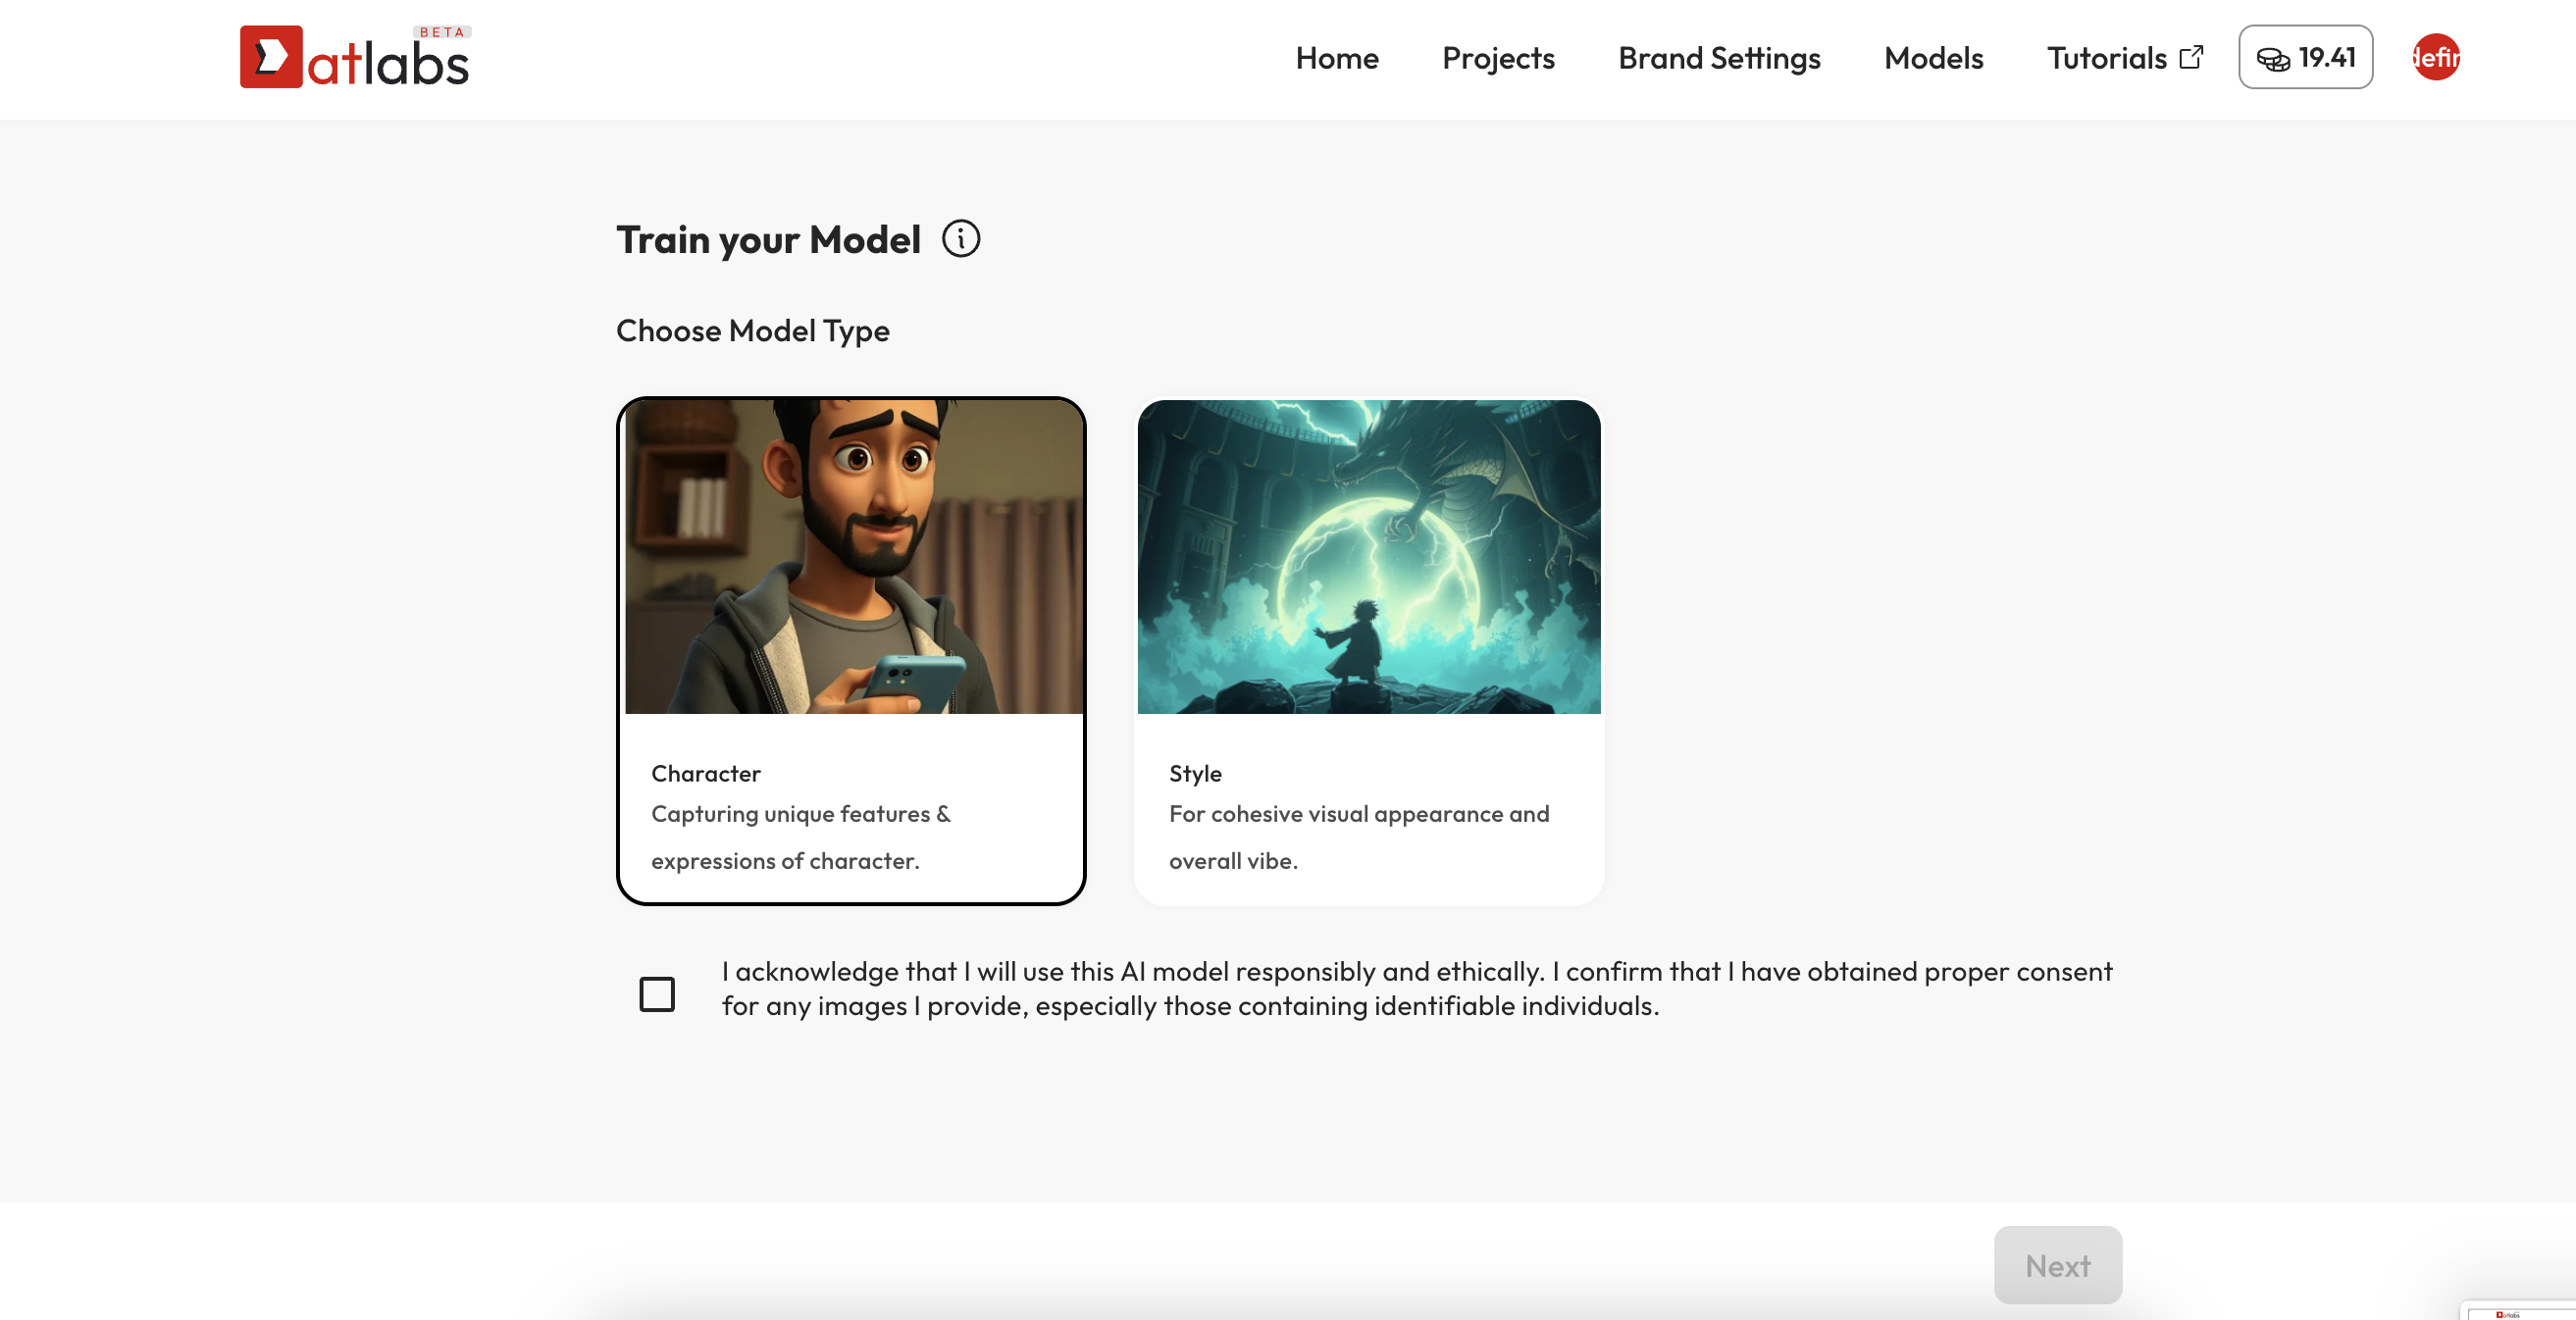Screen dimensions: 2576x1320
Task: Click the Atlabs logo icon
Action: tap(271, 57)
